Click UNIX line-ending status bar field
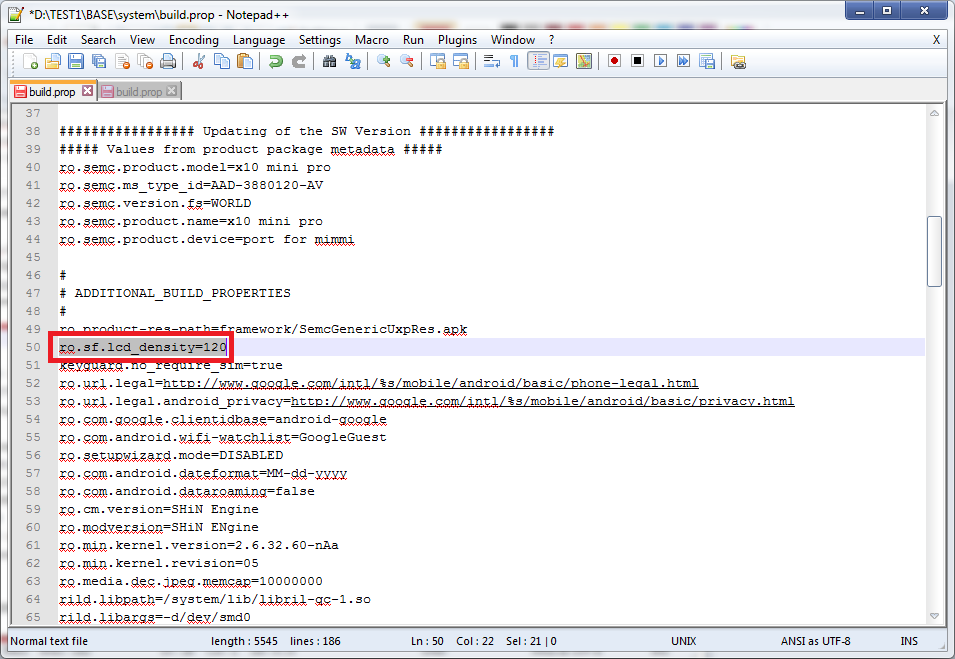This screenshot has height=659, width=955. (683, 641)
